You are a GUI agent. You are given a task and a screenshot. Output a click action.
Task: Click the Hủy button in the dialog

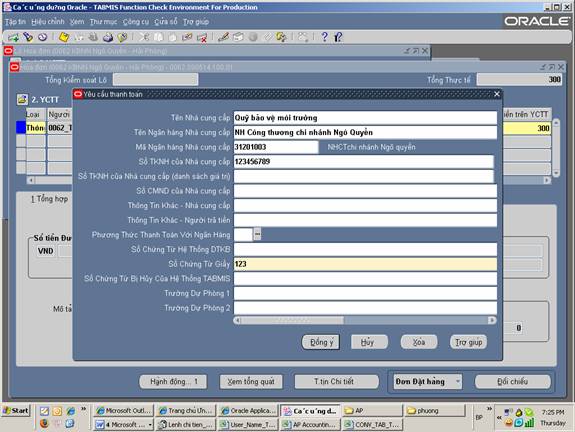point(369,342)
